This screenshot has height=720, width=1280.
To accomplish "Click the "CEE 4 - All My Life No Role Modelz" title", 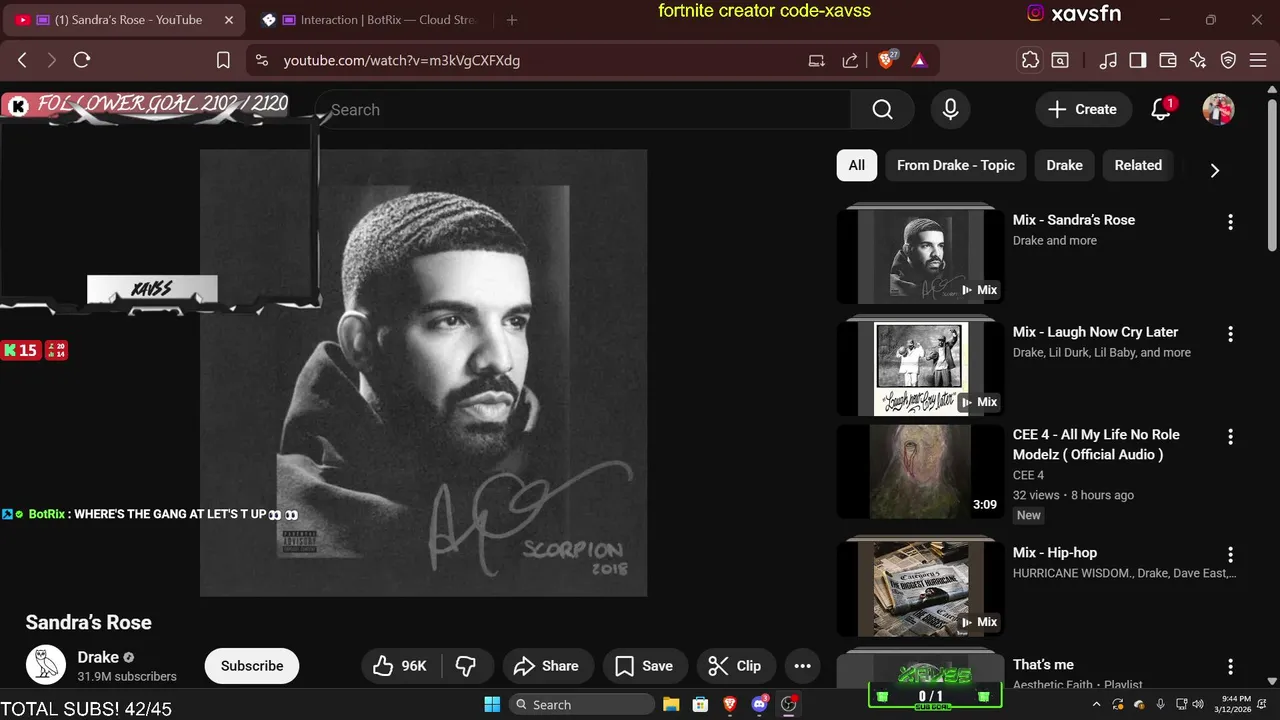I will point(1096,444).
